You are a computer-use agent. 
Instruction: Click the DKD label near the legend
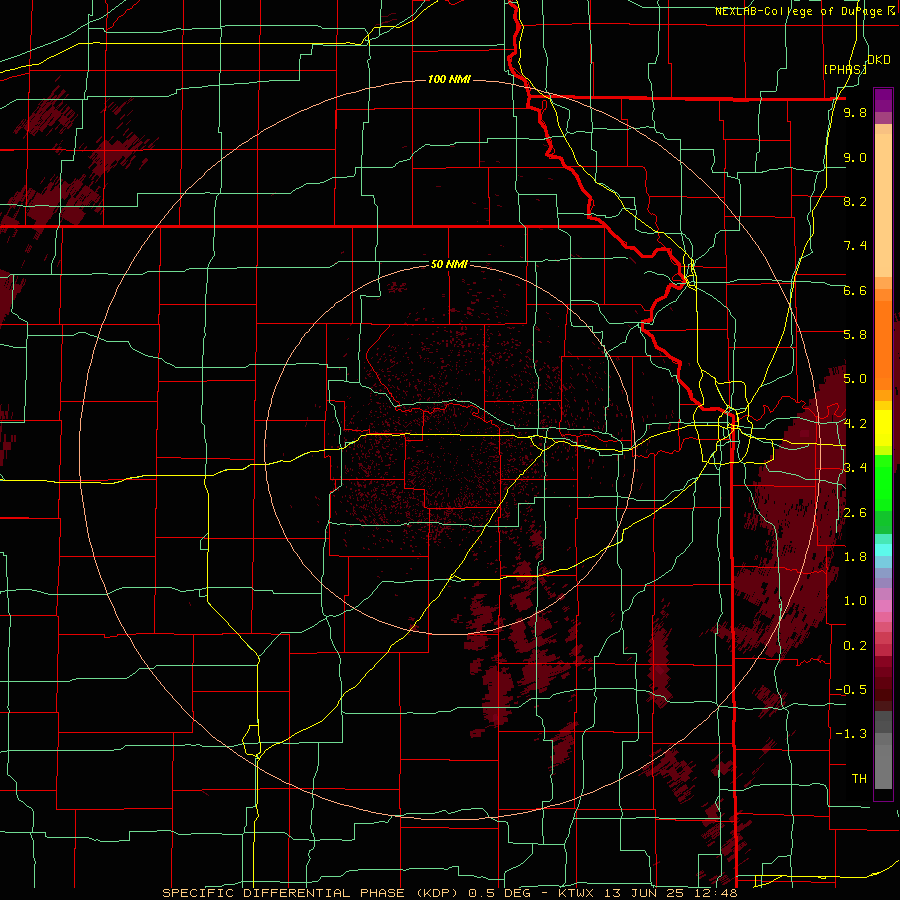[x=878, y=60]
